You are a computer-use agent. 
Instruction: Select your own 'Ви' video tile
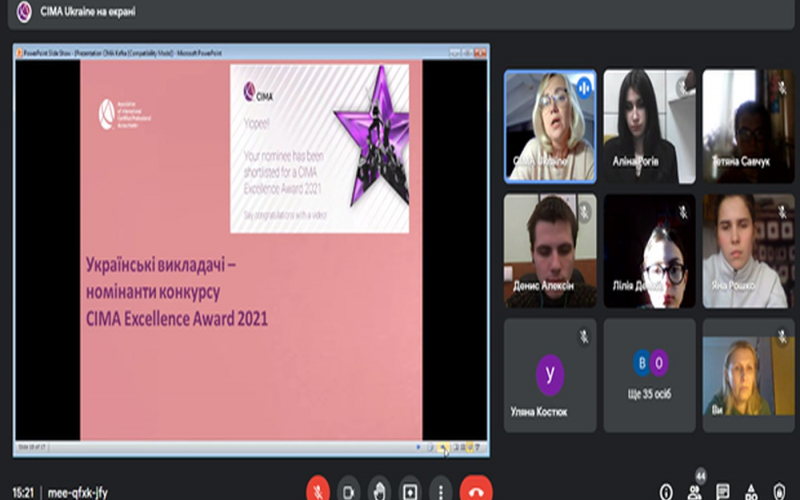click(x=748, y=376)
